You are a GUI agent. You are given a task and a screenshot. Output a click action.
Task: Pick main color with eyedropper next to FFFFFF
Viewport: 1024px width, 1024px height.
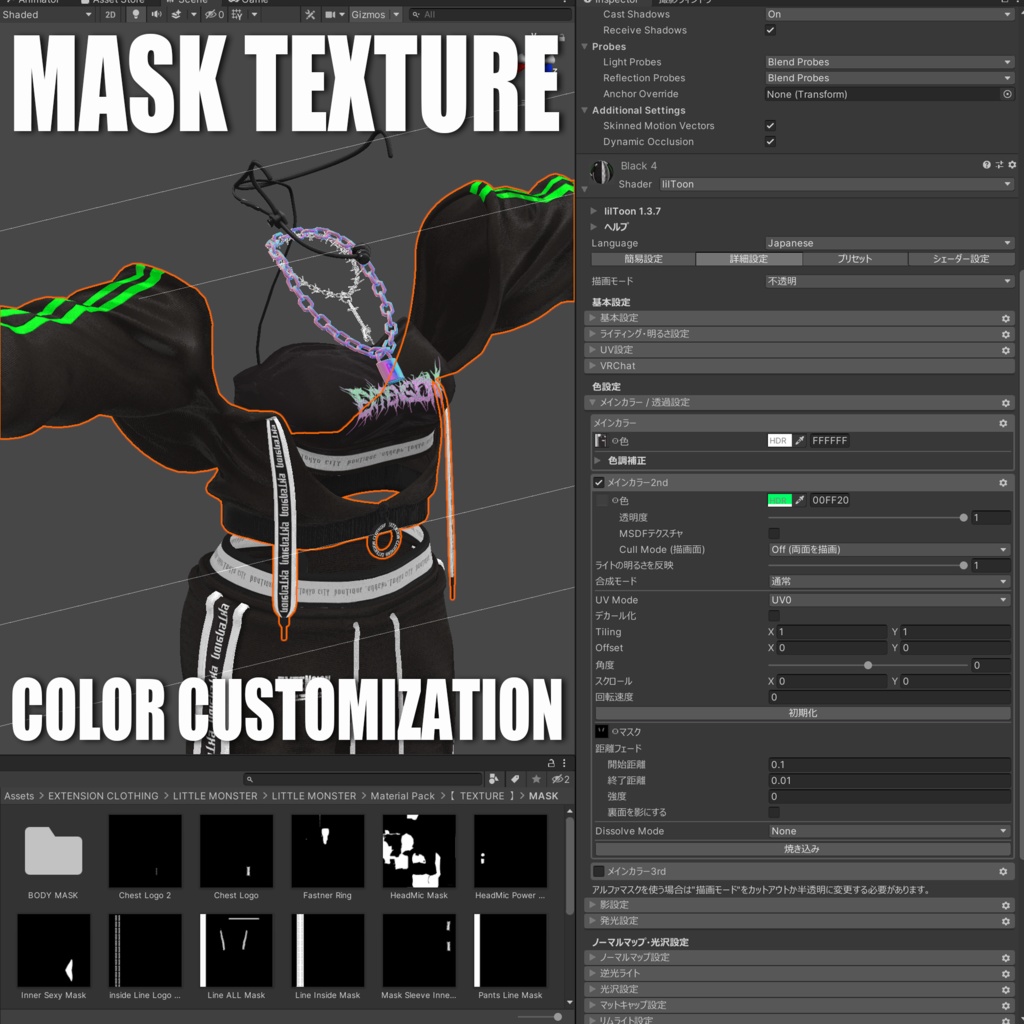click(800, 440)
